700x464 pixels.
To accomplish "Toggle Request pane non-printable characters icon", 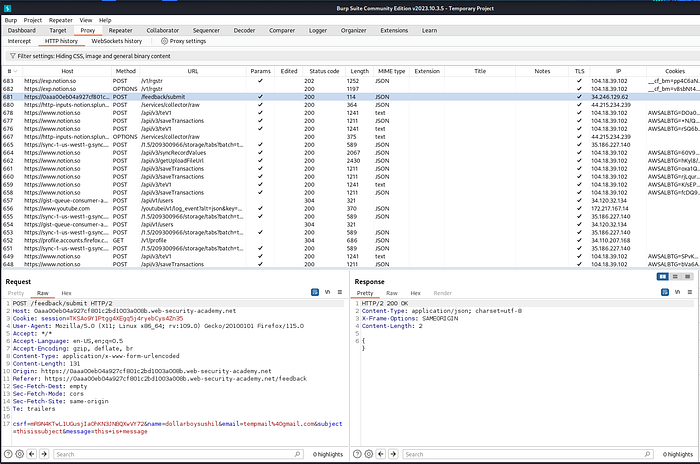I will point(327,292).
